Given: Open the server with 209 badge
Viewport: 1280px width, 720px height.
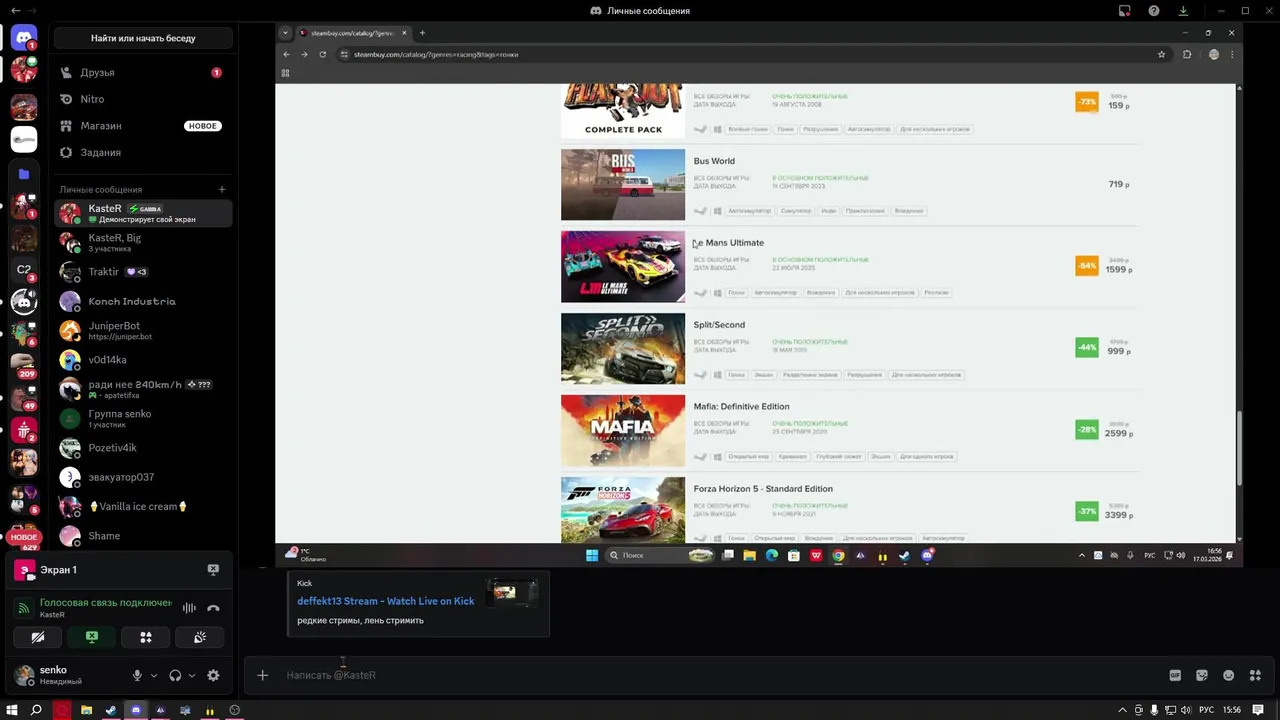Looking at the screenshot, I should tap(24, 364).
